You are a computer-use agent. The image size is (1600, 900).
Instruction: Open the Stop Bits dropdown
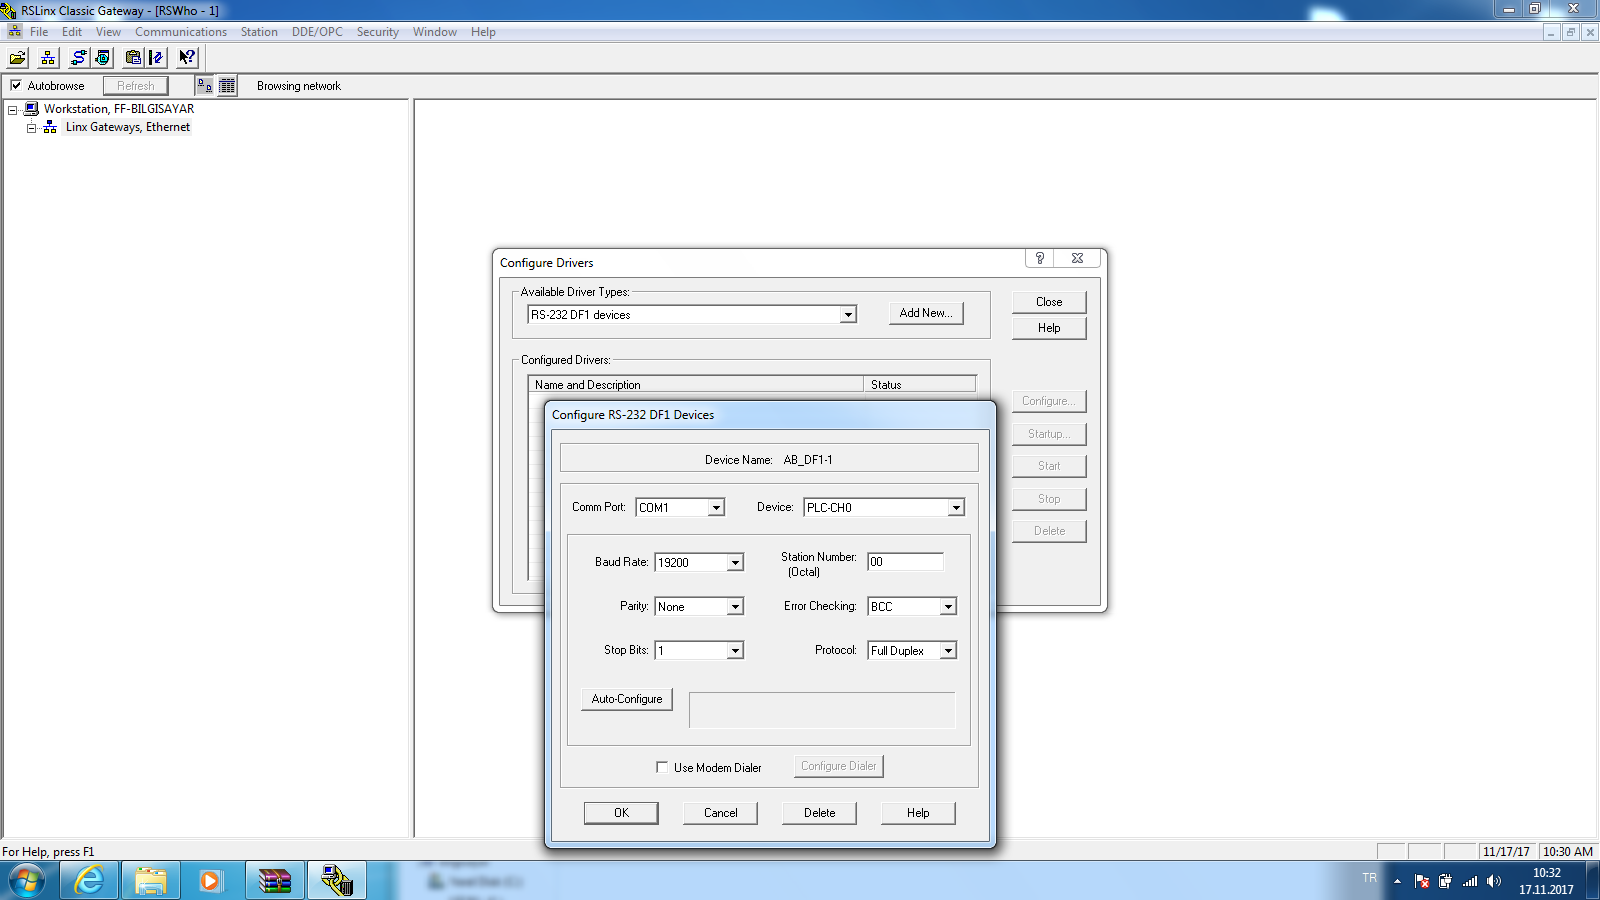coord(735,651)
